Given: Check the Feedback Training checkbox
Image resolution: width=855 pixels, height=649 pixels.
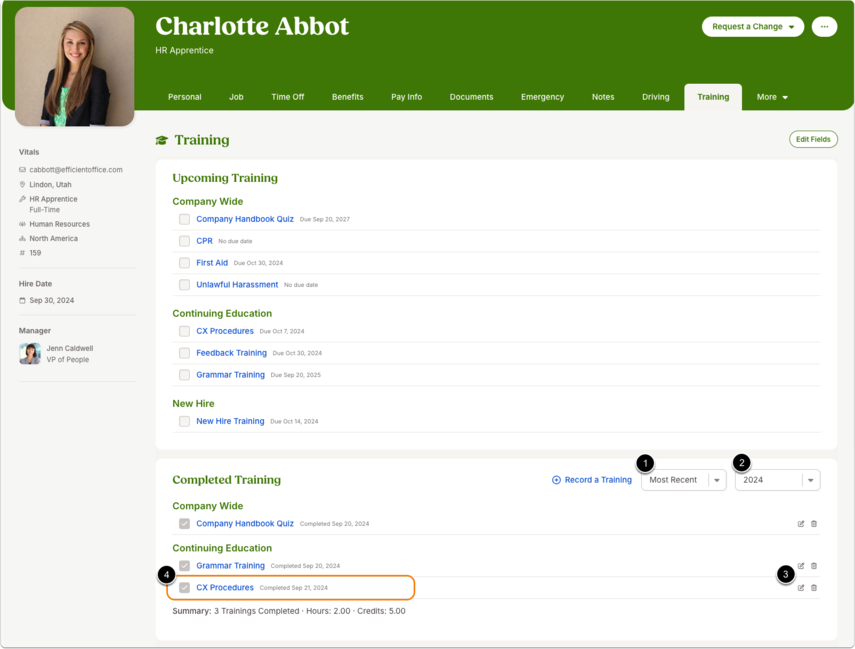Looking at the screenshot, I should coord(184,353).
